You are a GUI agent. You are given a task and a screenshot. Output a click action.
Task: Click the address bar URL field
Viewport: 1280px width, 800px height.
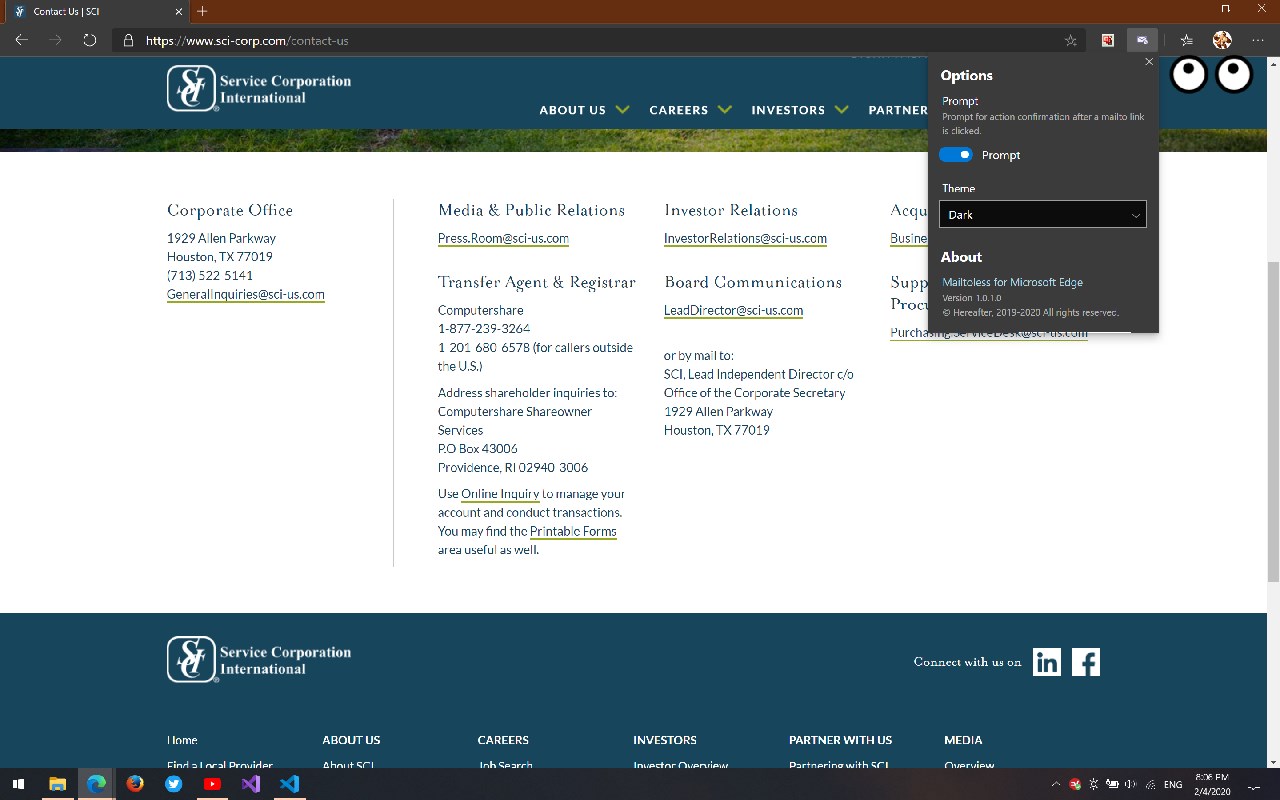pyautogui.click(x=600, y=40)
